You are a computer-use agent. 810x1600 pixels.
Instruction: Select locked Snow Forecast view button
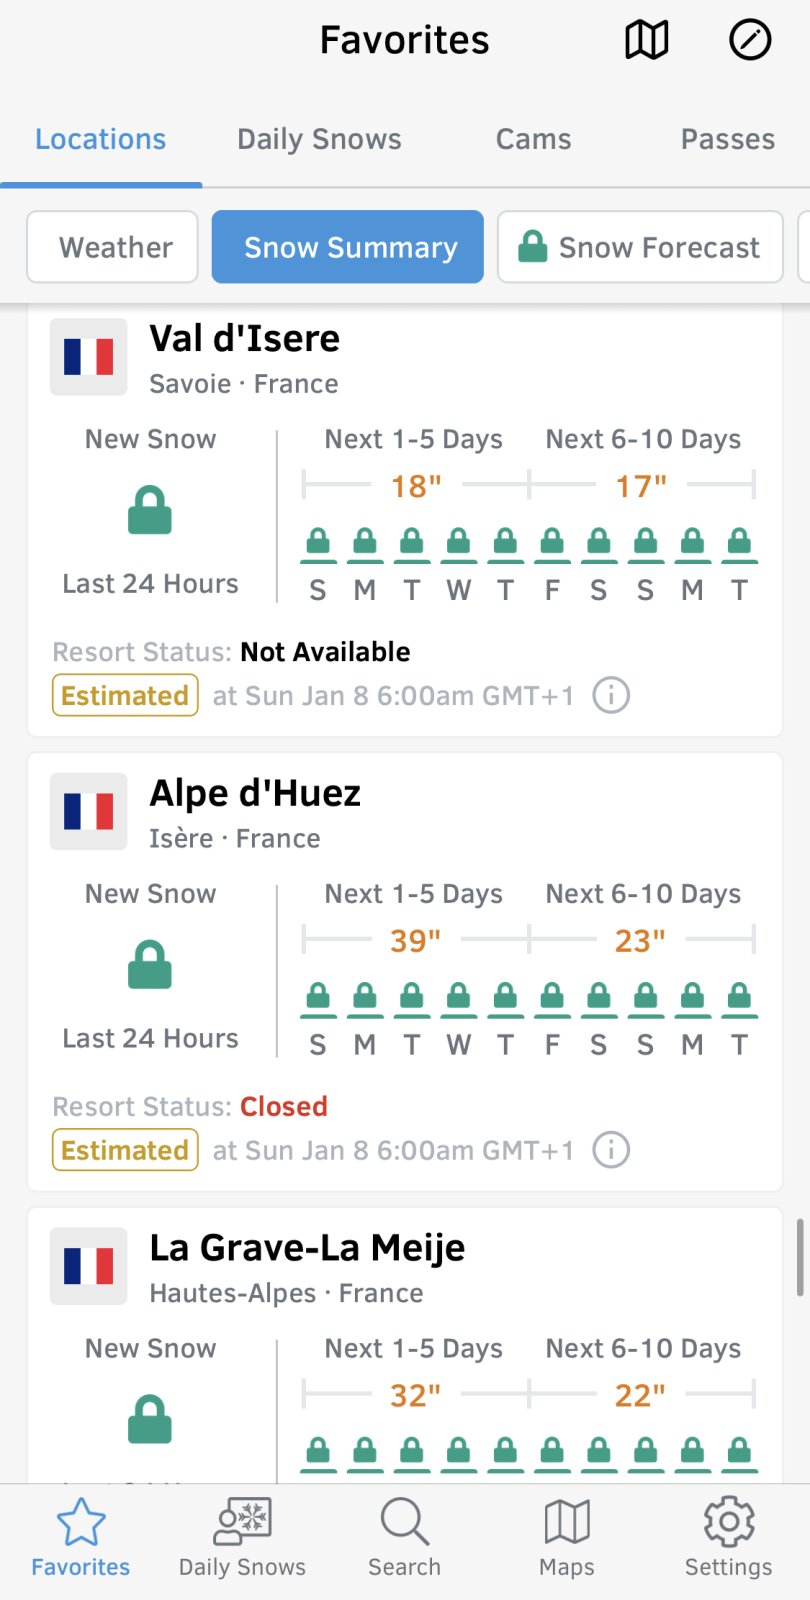[x=640, y=247]
